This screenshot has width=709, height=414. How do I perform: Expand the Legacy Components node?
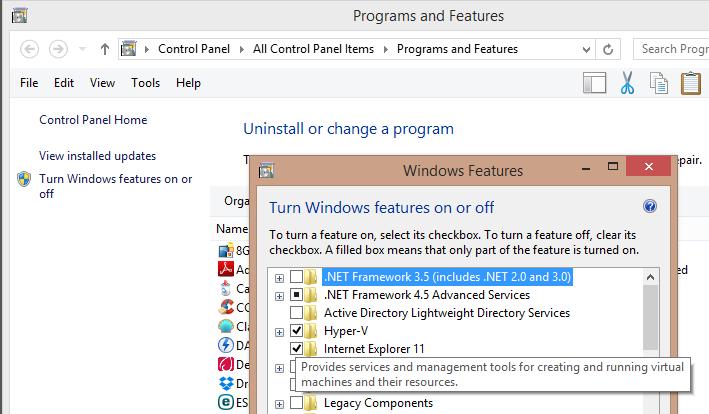click(279, 405)
